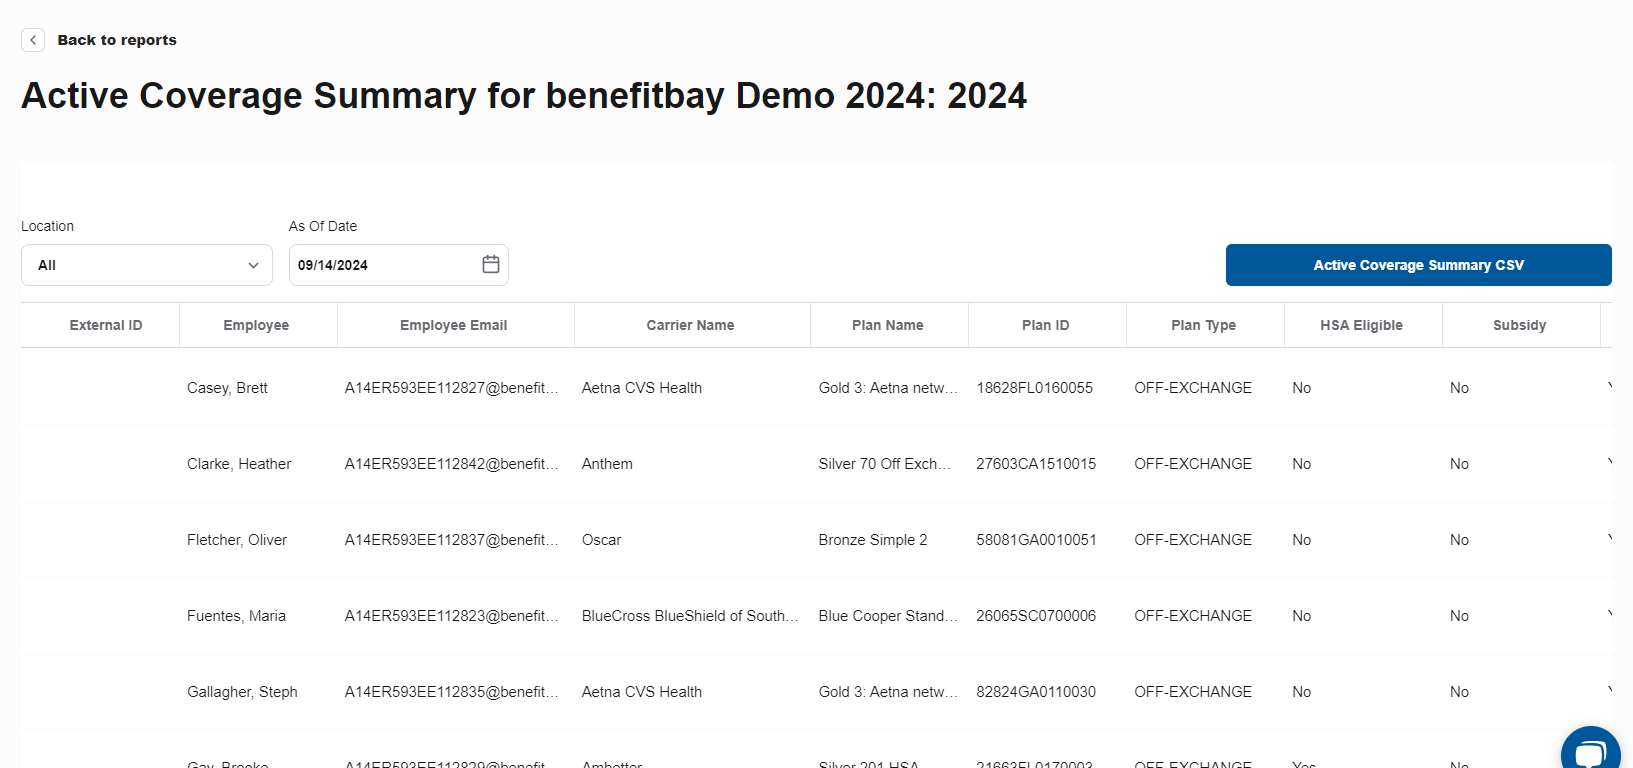Sort by External ID column header
This screenshot has height=768, width=1633.
[x=106, y=325]
